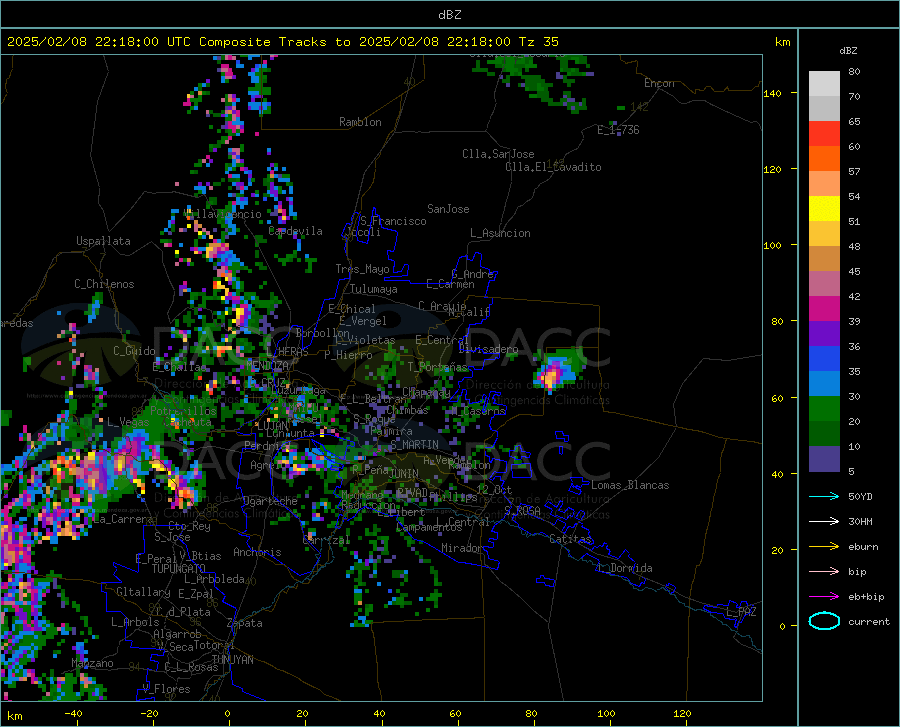
Task: Click the V_Flores label
Action: [166, 689]
